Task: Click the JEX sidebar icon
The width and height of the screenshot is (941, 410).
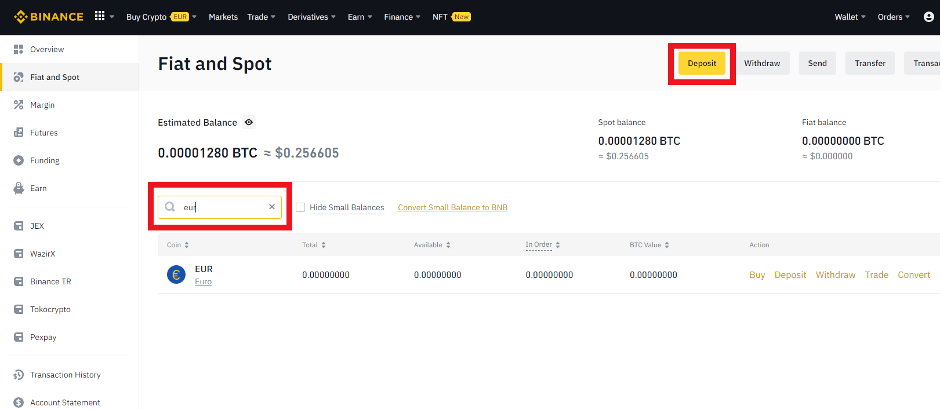Action: 18,226
